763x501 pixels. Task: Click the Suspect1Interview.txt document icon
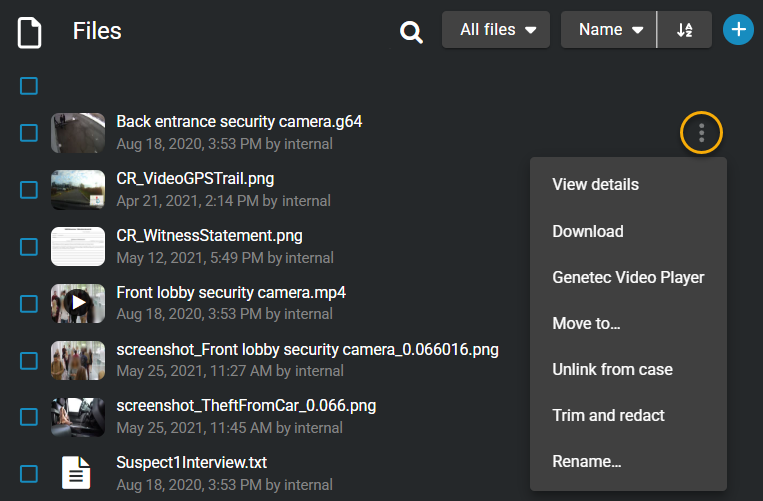pos(77,473)
